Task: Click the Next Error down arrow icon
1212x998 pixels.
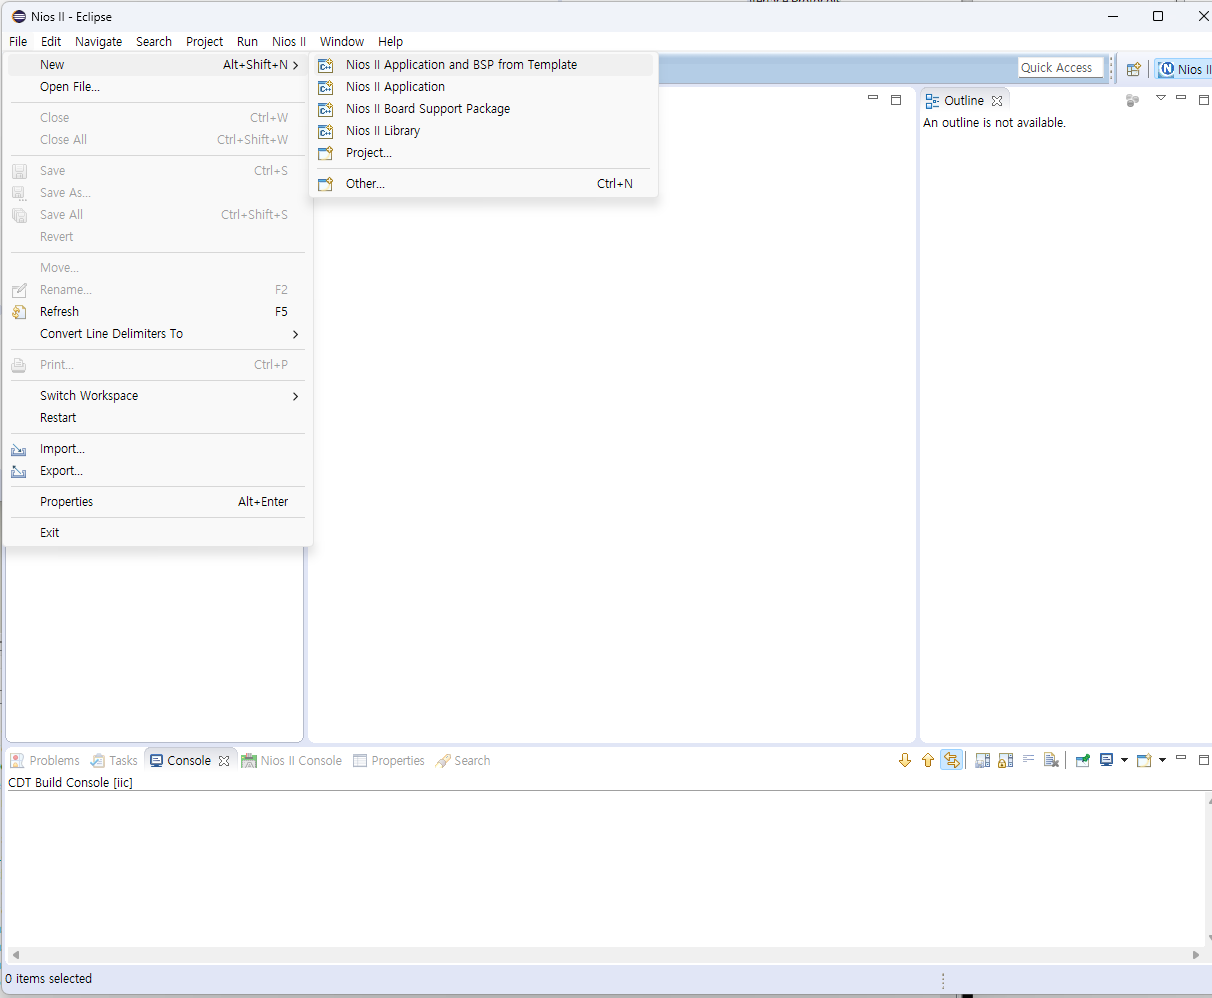Action: pos(905,761)
